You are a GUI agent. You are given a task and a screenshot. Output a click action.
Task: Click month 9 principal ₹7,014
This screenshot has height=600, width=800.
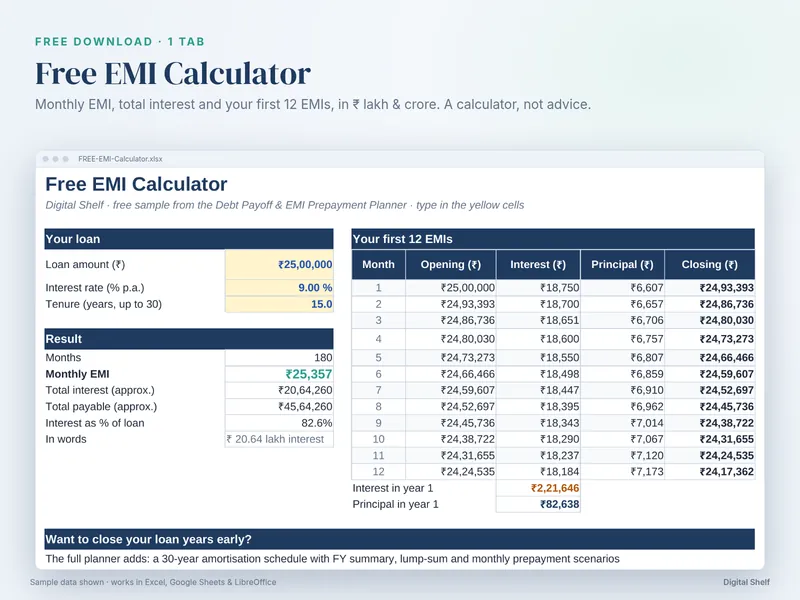pyautogui.click(x=622, y=423)
